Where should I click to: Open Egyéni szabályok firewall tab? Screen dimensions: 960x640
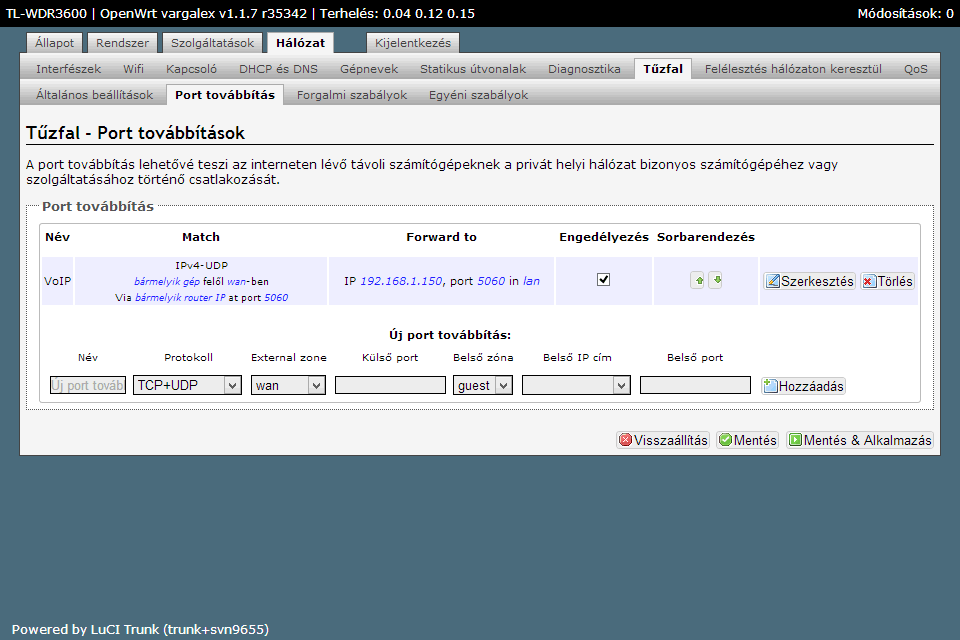478,95
